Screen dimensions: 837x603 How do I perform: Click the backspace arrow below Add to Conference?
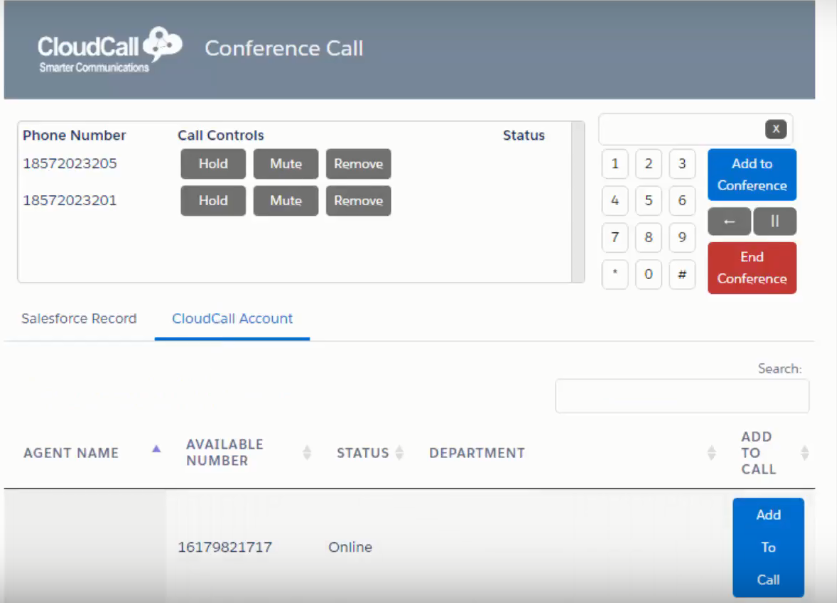coord(728,221)
